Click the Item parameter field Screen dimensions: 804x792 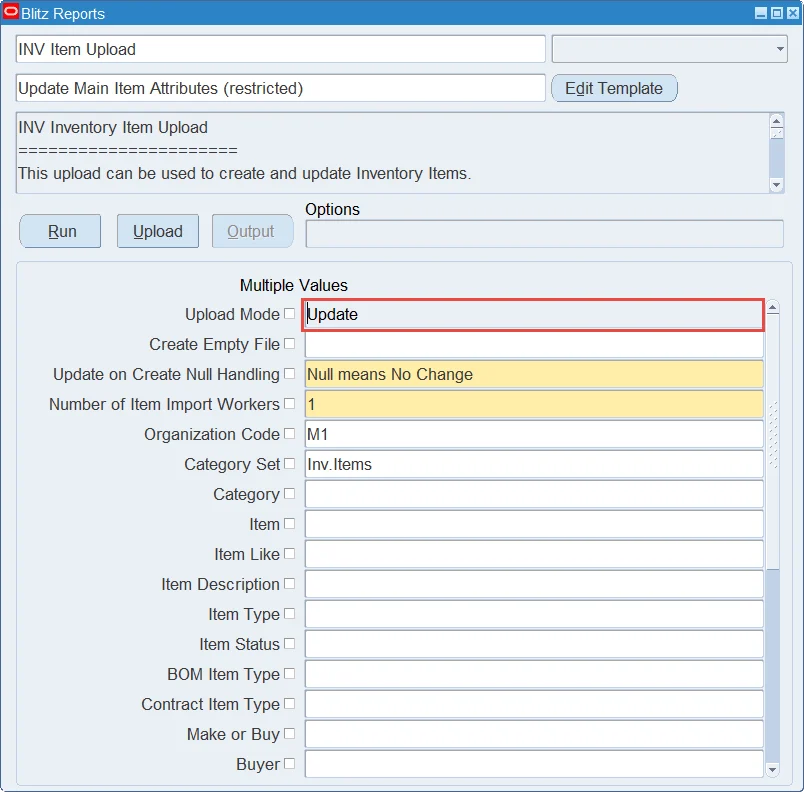[x=534, y=524]
